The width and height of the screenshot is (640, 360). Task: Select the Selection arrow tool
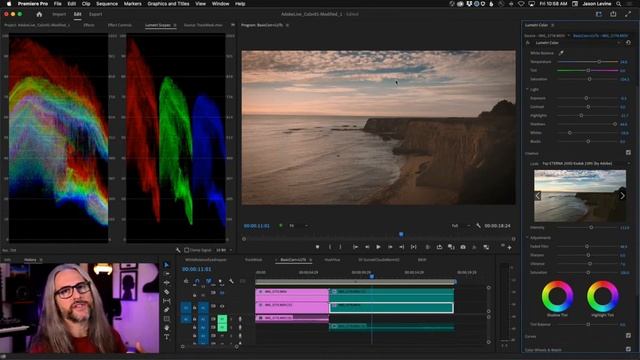tap(167, 265)
